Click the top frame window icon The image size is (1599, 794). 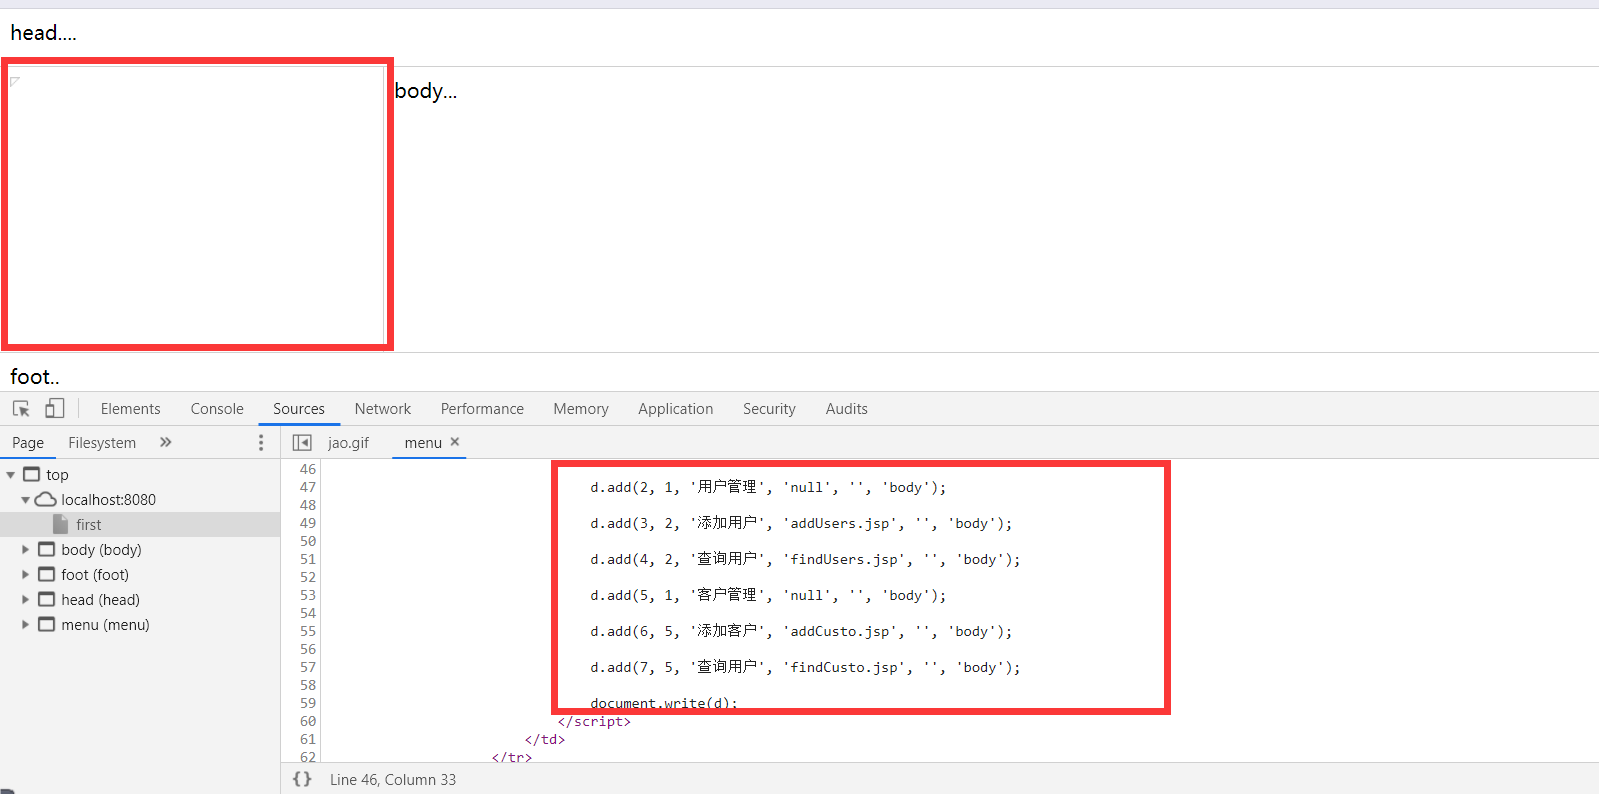[x=31, y=474]
